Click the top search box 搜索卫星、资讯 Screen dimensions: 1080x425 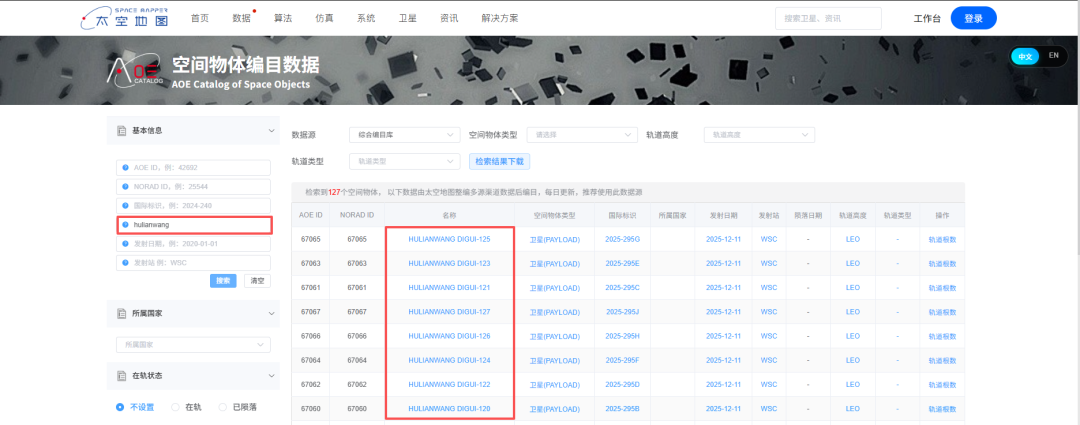827,18
